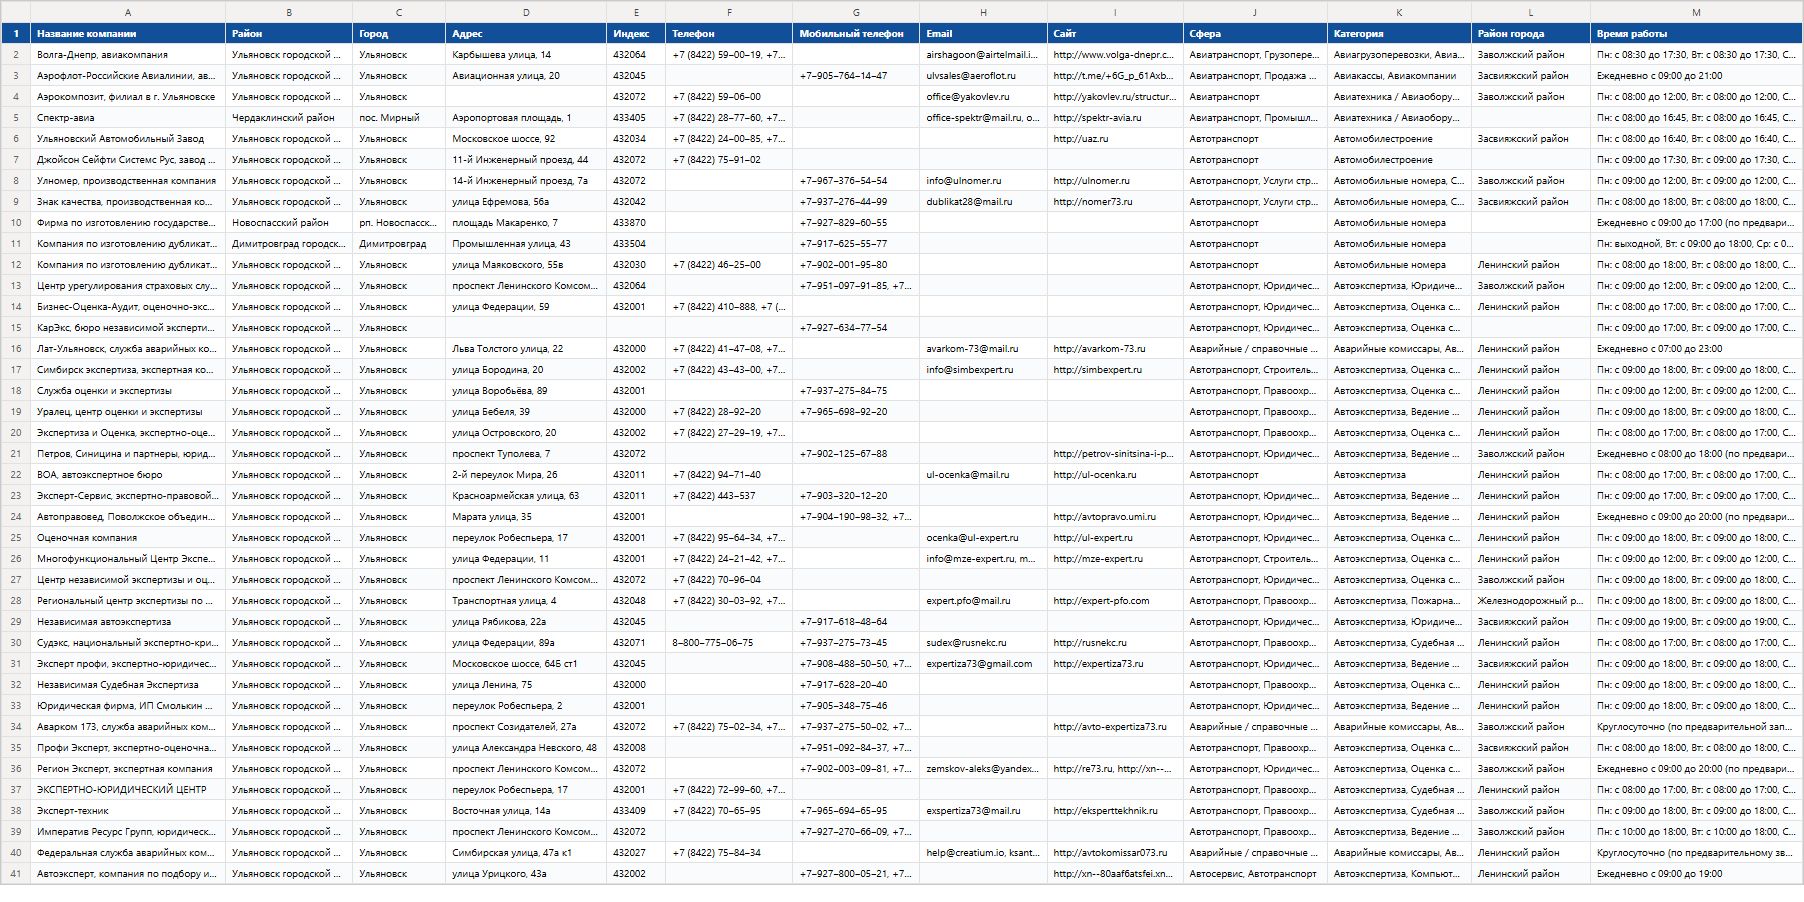Select the "Время работы" header cell
Image resolution: width=1804 pixels, height=902 pixels.
tap(1696, 33)
